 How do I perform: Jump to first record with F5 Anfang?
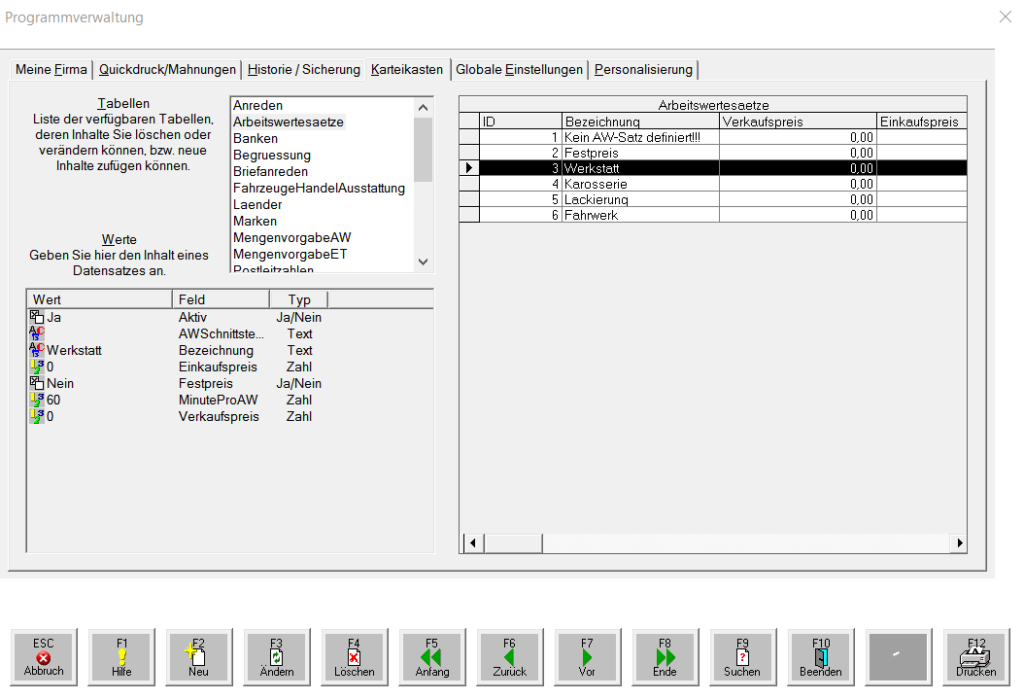click(432, 657)
